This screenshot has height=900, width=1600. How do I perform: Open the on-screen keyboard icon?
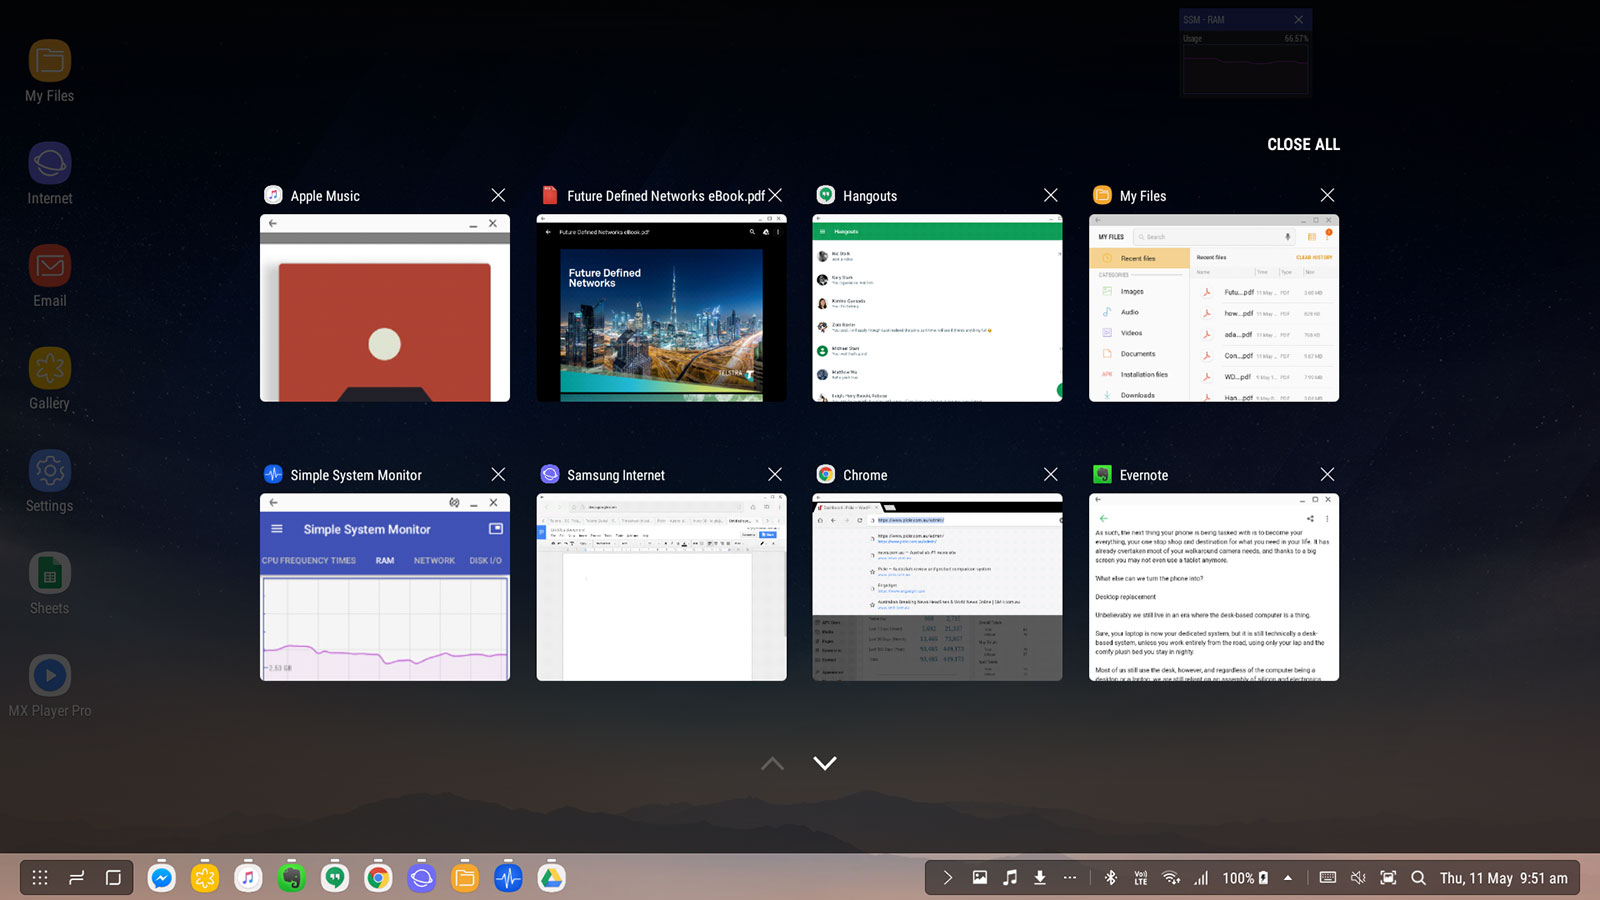(x=1328, y=878)
